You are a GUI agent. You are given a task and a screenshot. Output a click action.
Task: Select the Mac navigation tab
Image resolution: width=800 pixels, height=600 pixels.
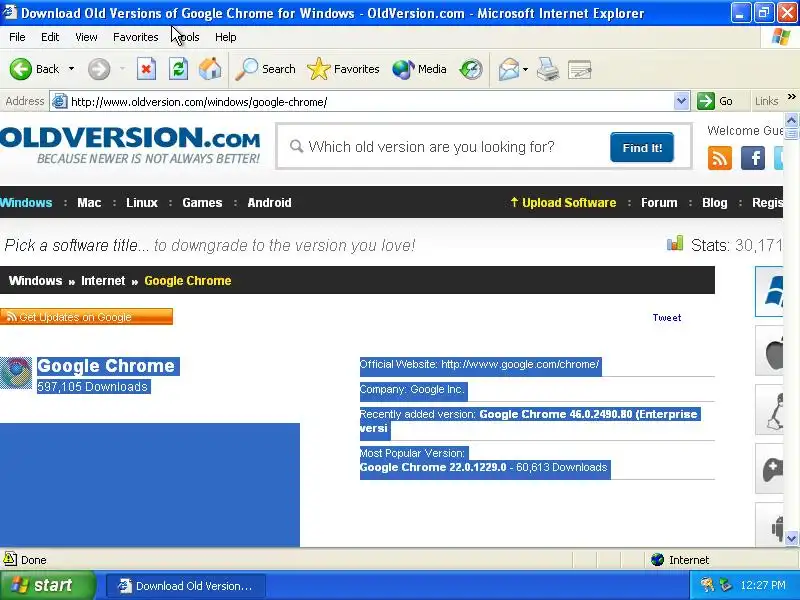(x=89, y=203)
